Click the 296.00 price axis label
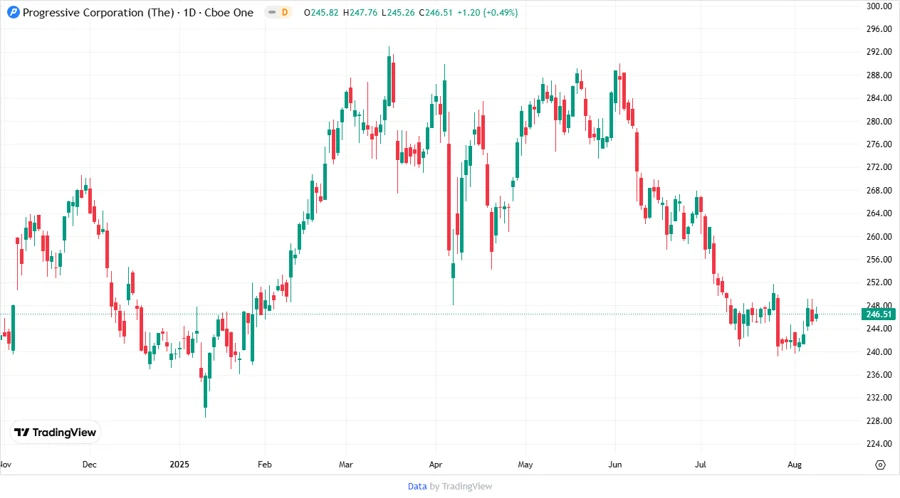Image resolution: width=900 pixels, height=498 pixels. [x=879, y=29]
